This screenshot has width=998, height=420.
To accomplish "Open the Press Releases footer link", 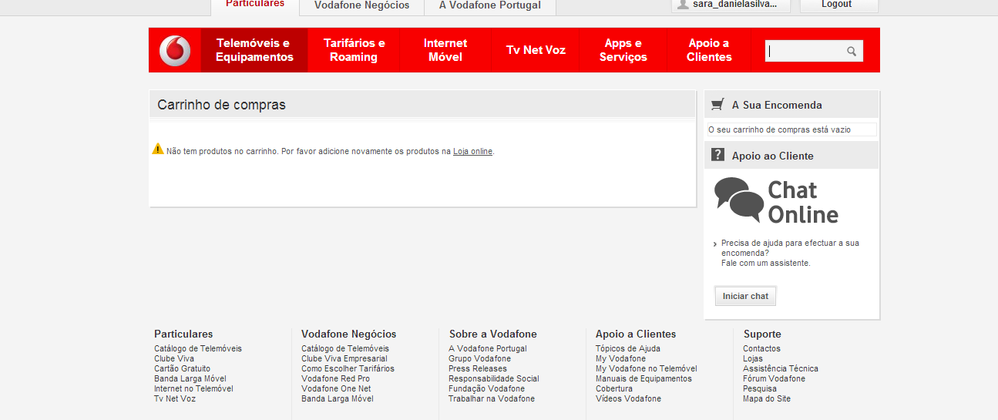I will click(x=478, y=368).
